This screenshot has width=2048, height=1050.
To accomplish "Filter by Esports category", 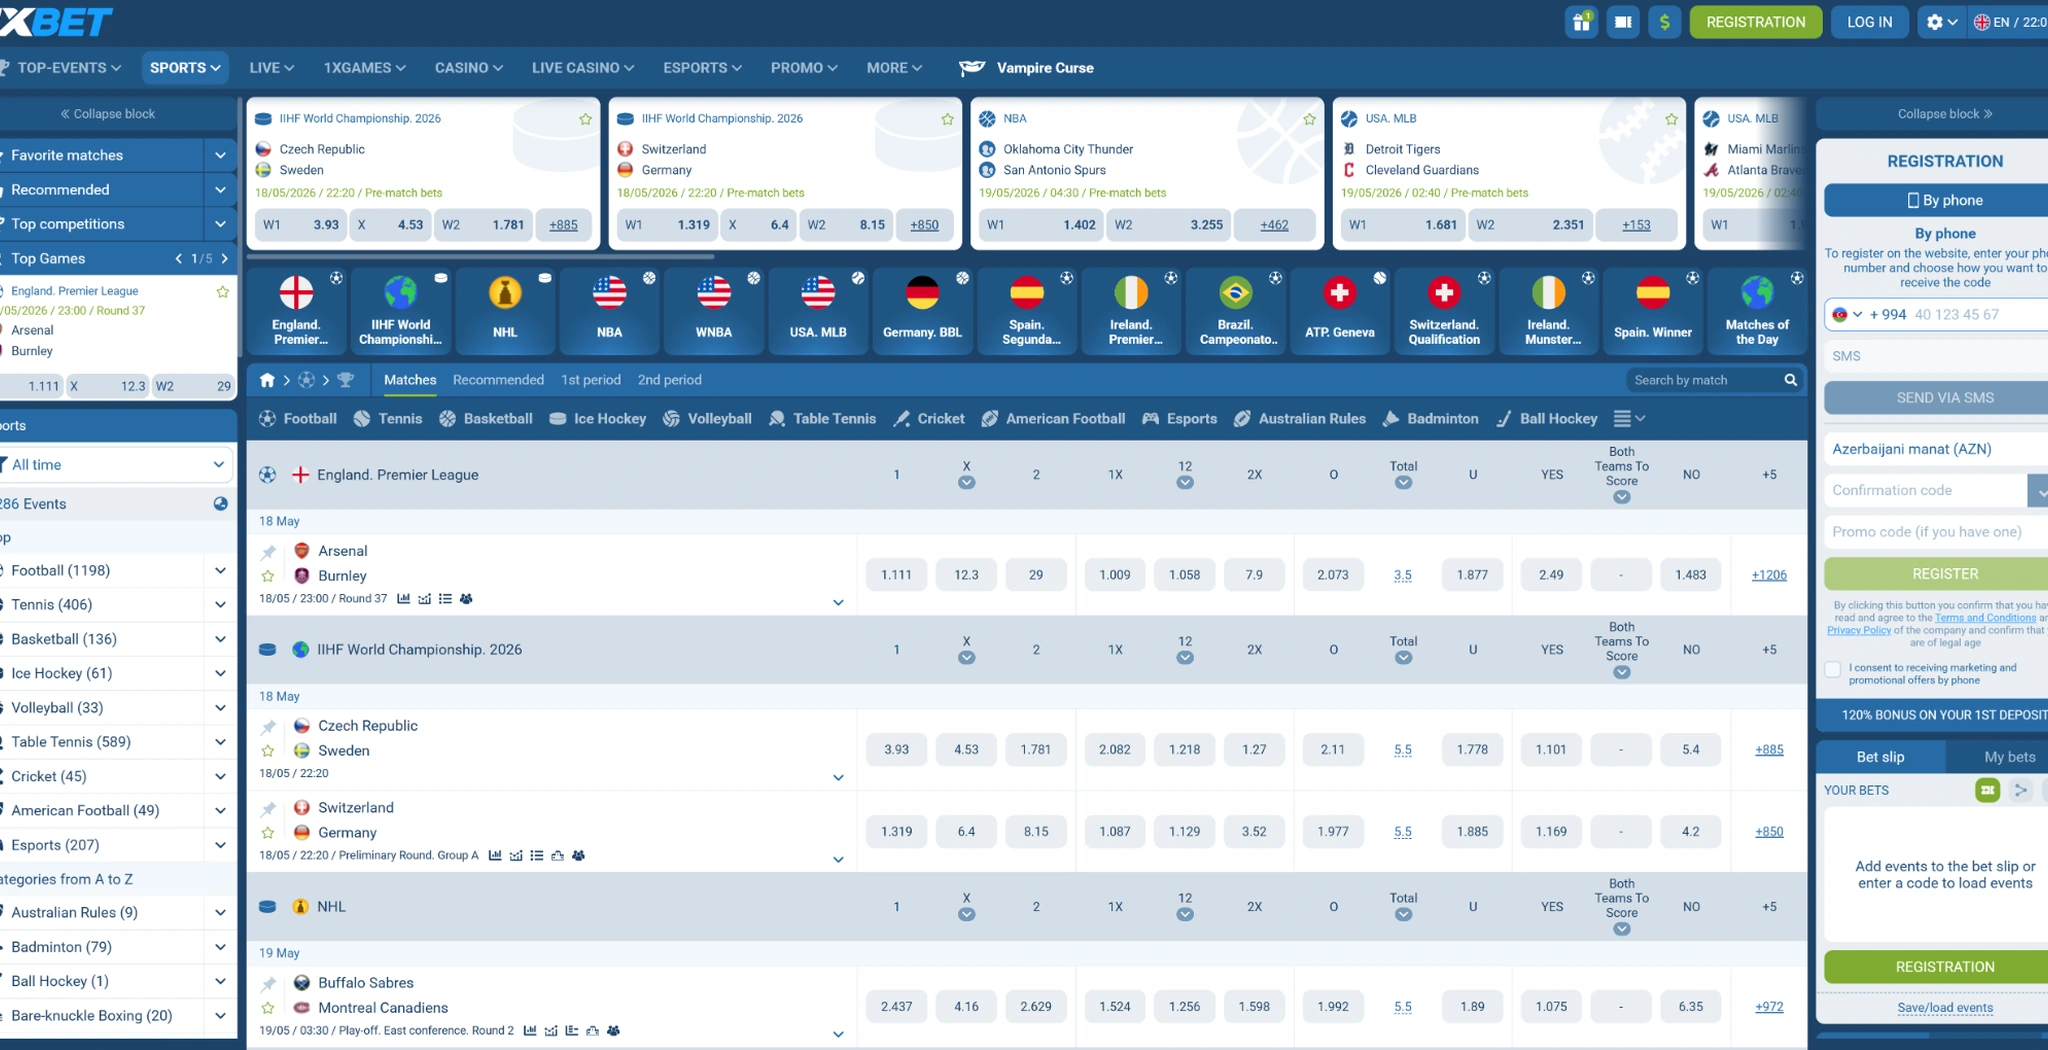I will 1179,419.
